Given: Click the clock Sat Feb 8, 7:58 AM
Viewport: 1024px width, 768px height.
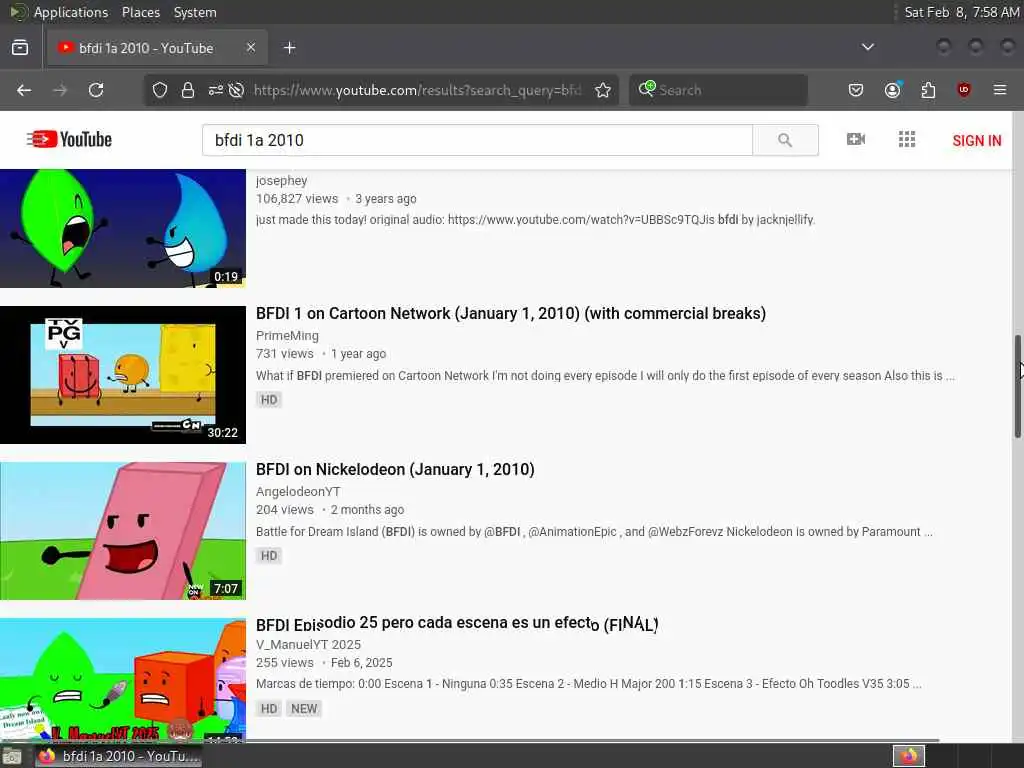Looking at the screenshot, I should click(962, 12).
